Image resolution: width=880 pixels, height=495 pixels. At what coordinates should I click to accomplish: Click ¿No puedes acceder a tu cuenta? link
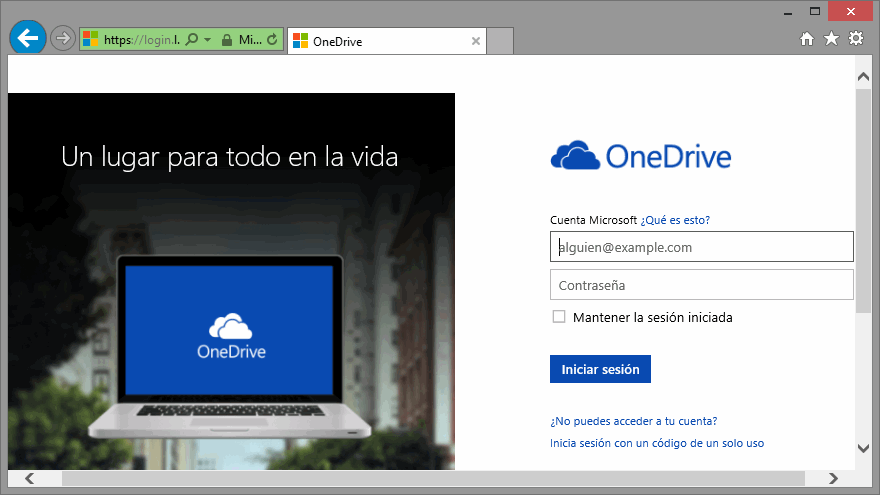pyautogui.click(x=633, y=421)
